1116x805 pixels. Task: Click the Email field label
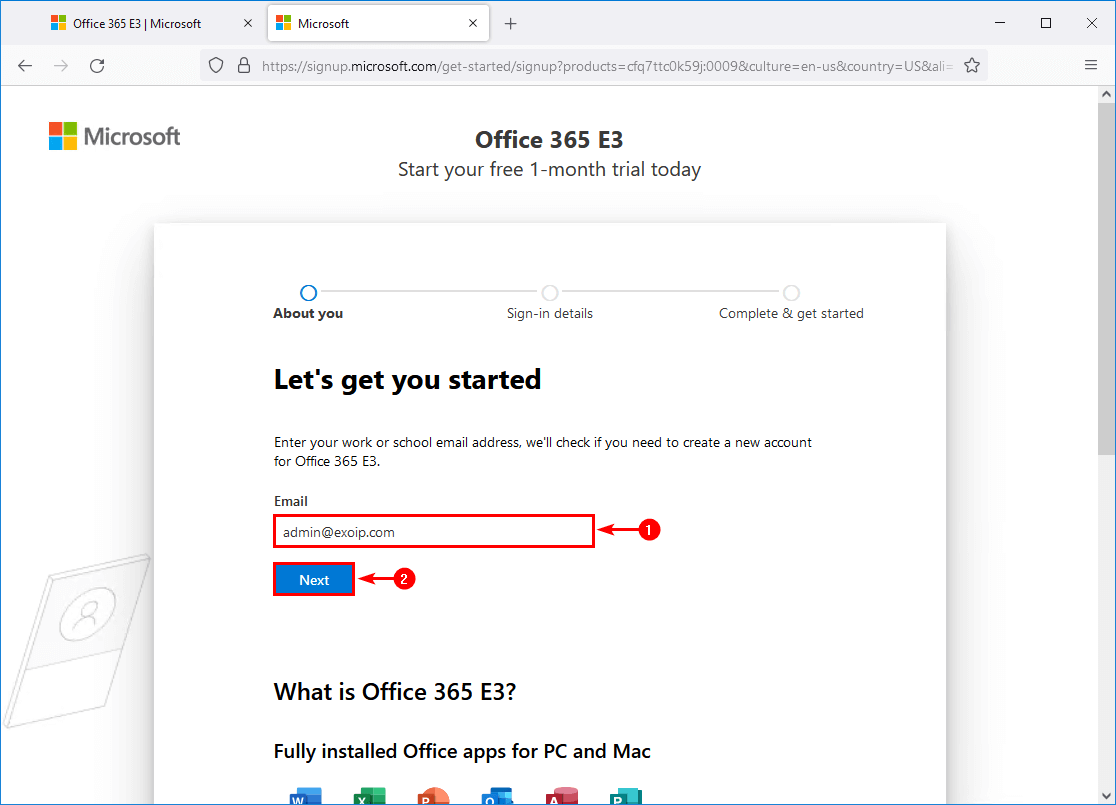pos(290,501)
